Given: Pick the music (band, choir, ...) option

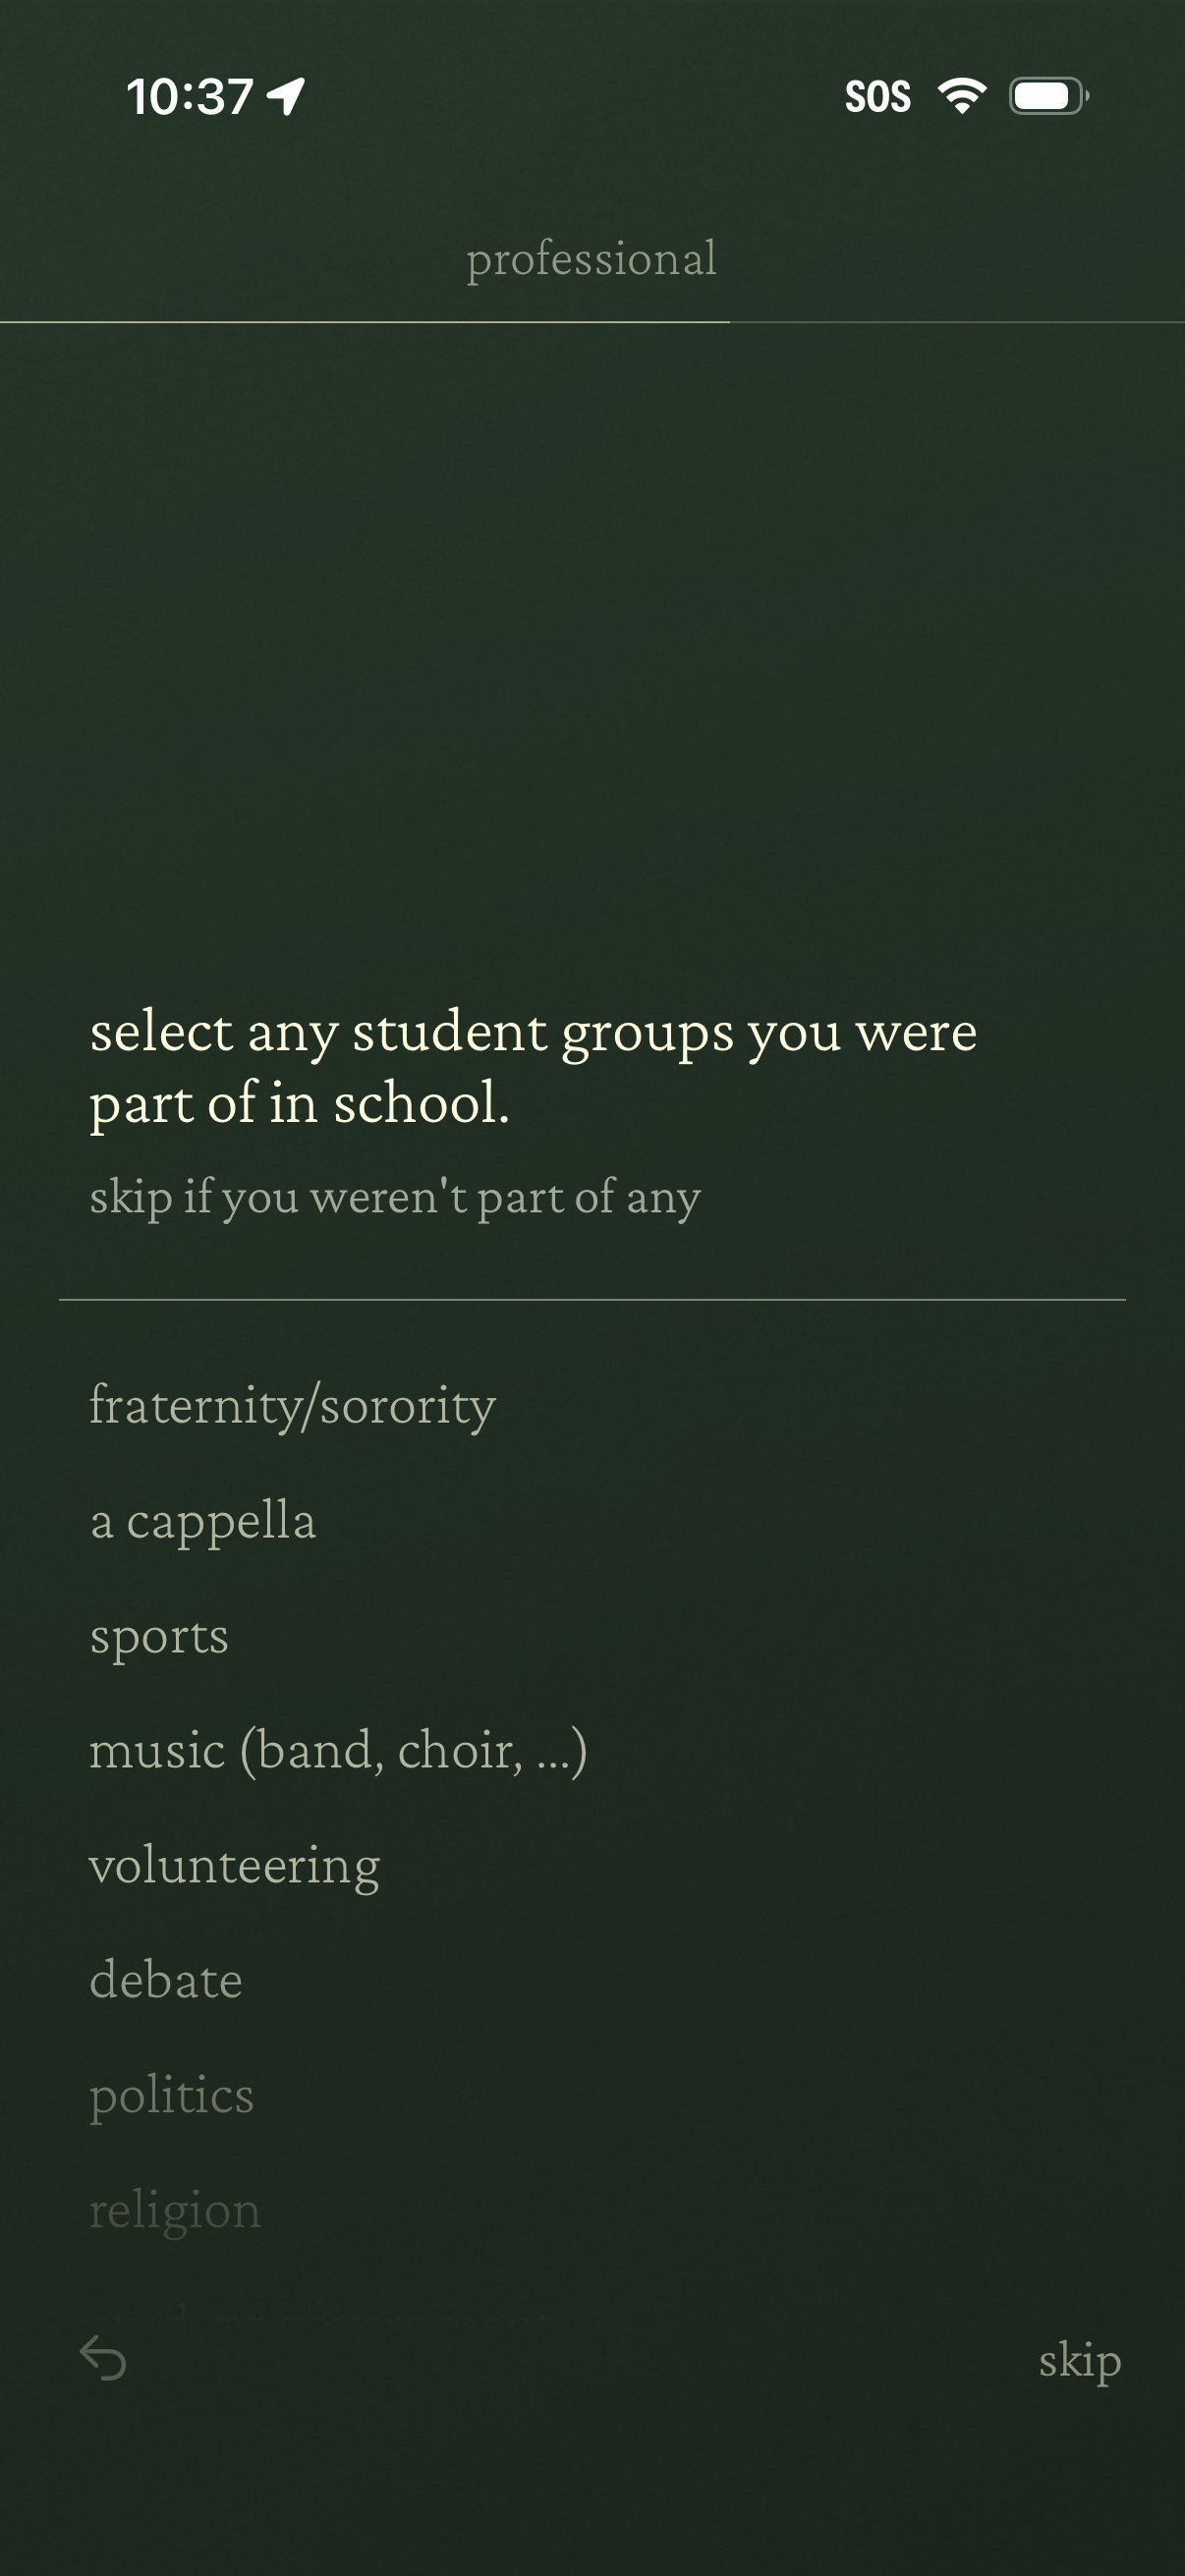Looking at the screenshot, I should pyautogui.click(x=338, y=1751).
